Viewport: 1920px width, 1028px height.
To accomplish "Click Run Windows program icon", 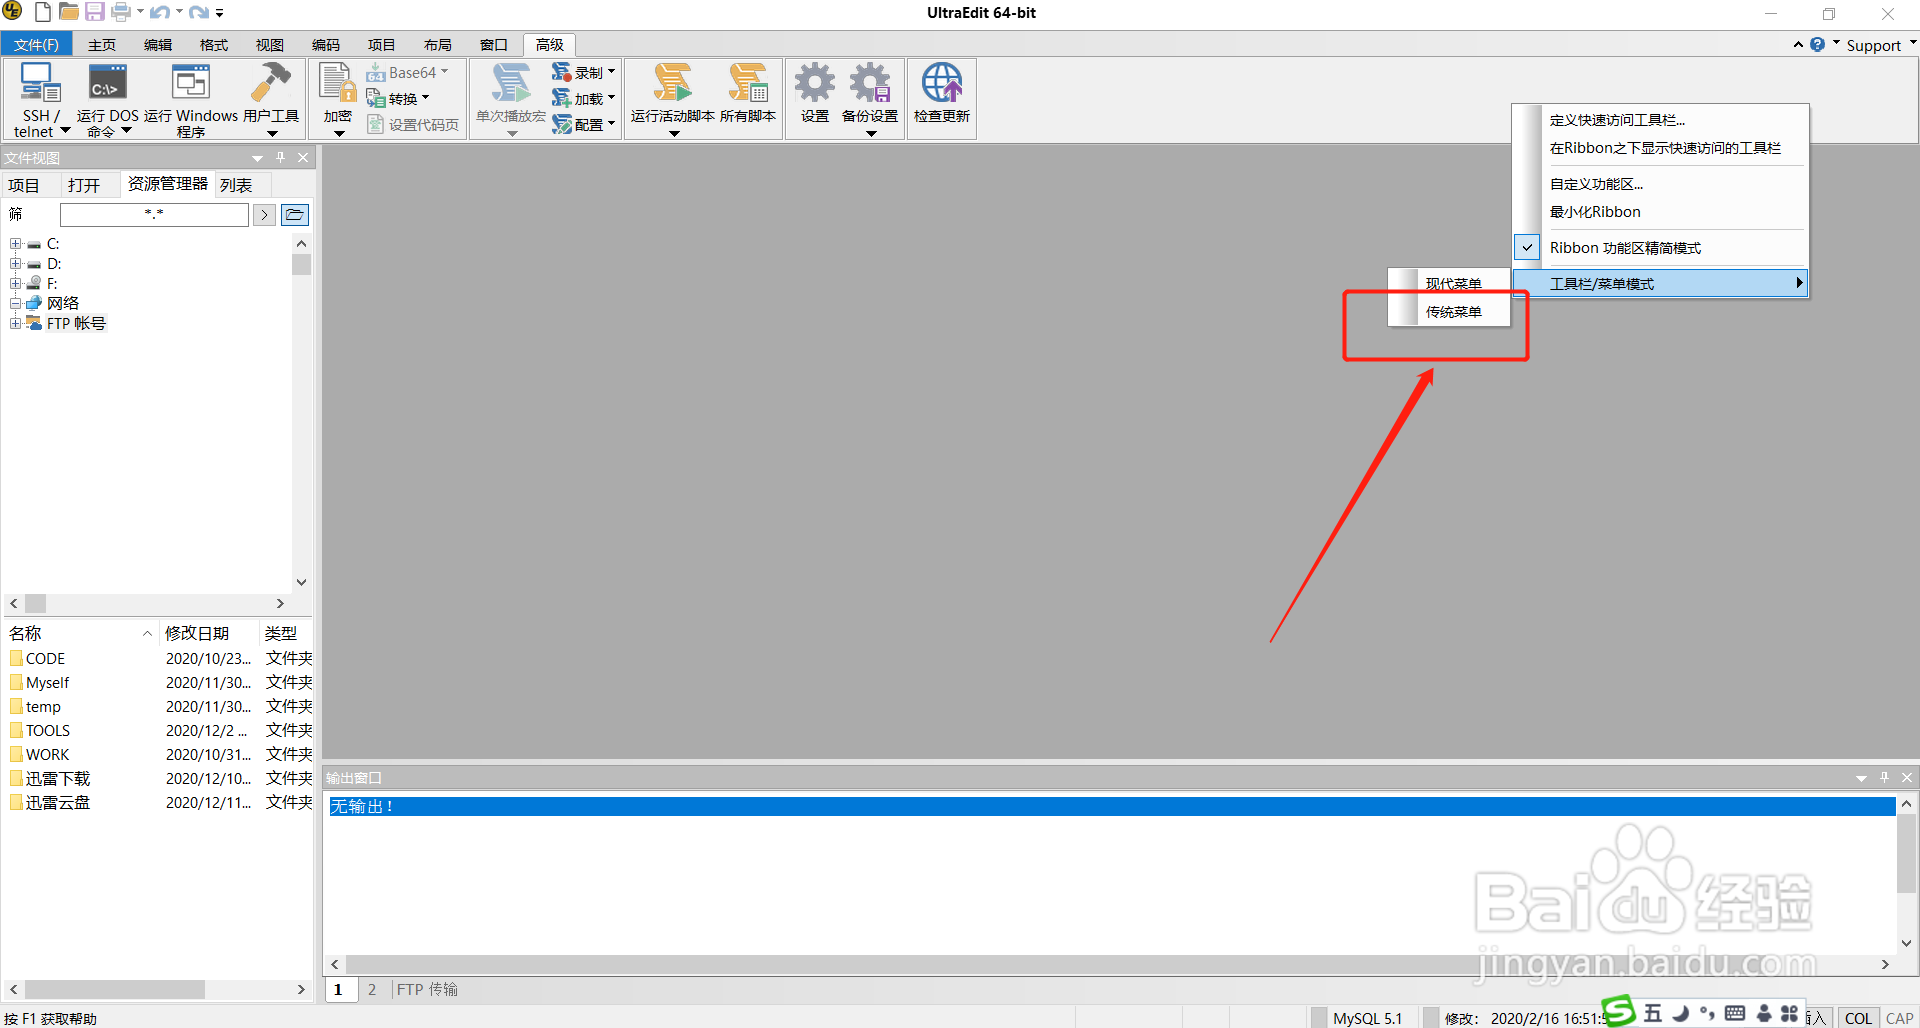I will [191, 99].
